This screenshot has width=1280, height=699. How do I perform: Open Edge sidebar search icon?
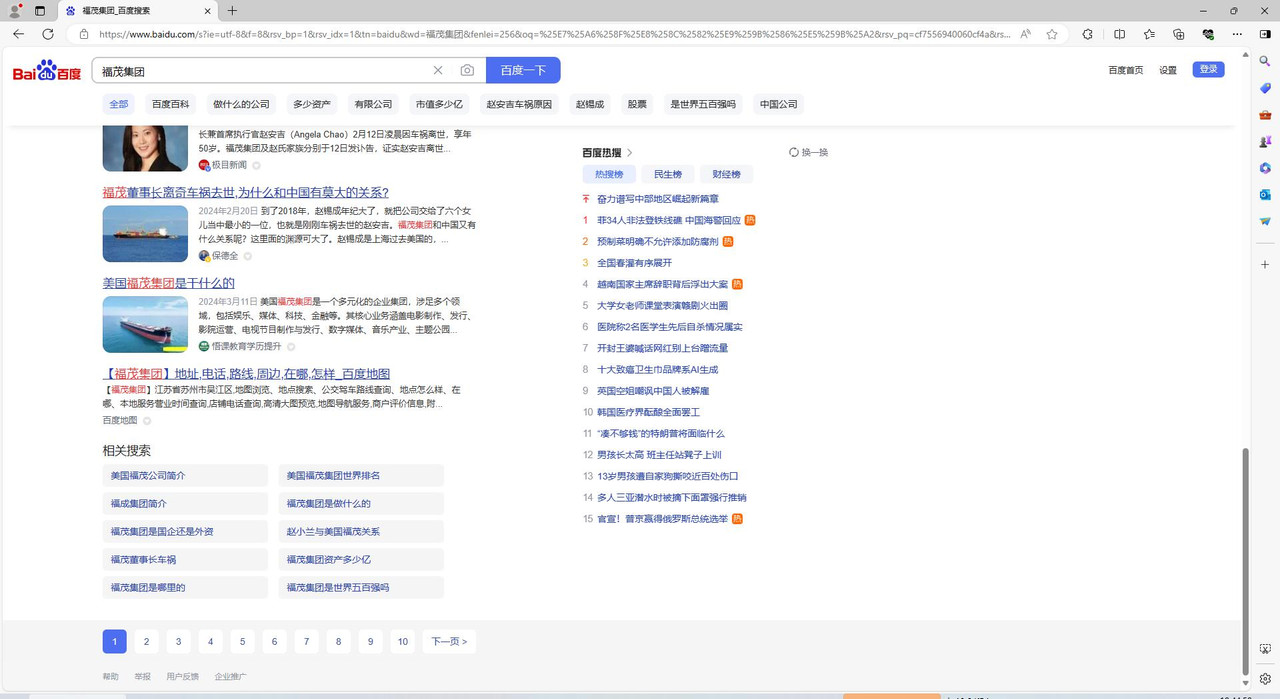click(x=1265, y=61)
